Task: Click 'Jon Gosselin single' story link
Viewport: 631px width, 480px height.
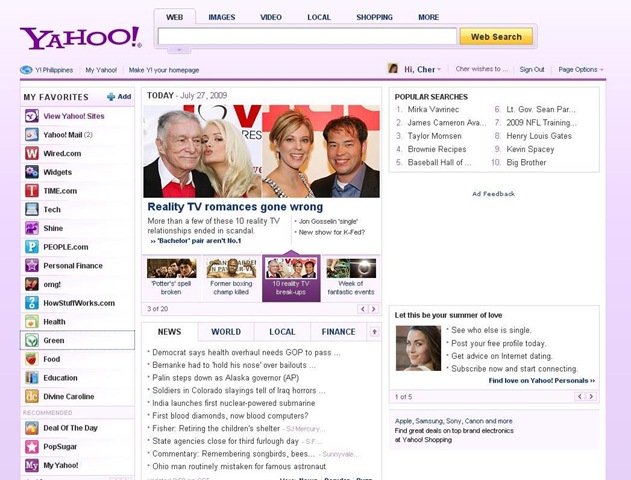Action: [x=328, y=221]
